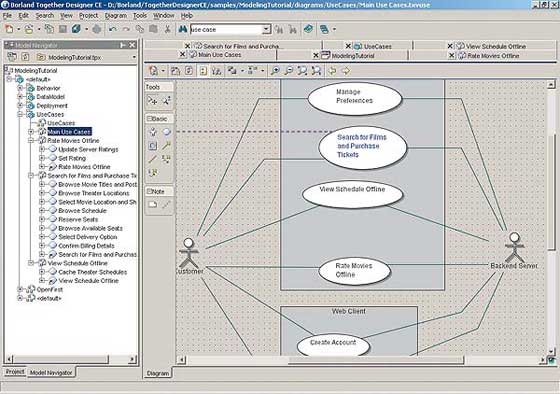Click the yellow Forward arrow in the diagram toolbar
Viewport: 560px width, 394px height.
[346, 71]
